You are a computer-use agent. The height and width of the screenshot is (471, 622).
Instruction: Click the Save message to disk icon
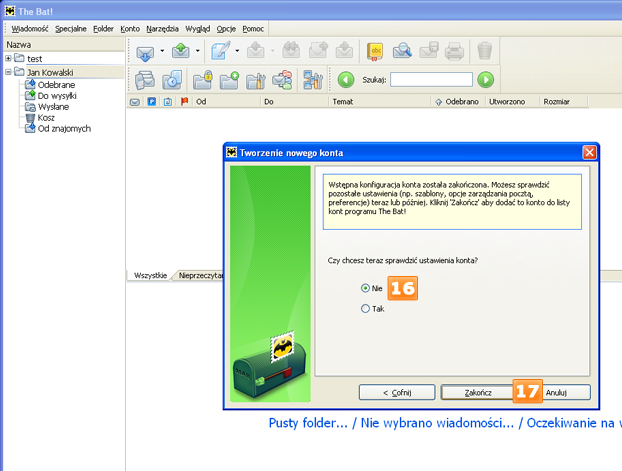tap(429, 51)
